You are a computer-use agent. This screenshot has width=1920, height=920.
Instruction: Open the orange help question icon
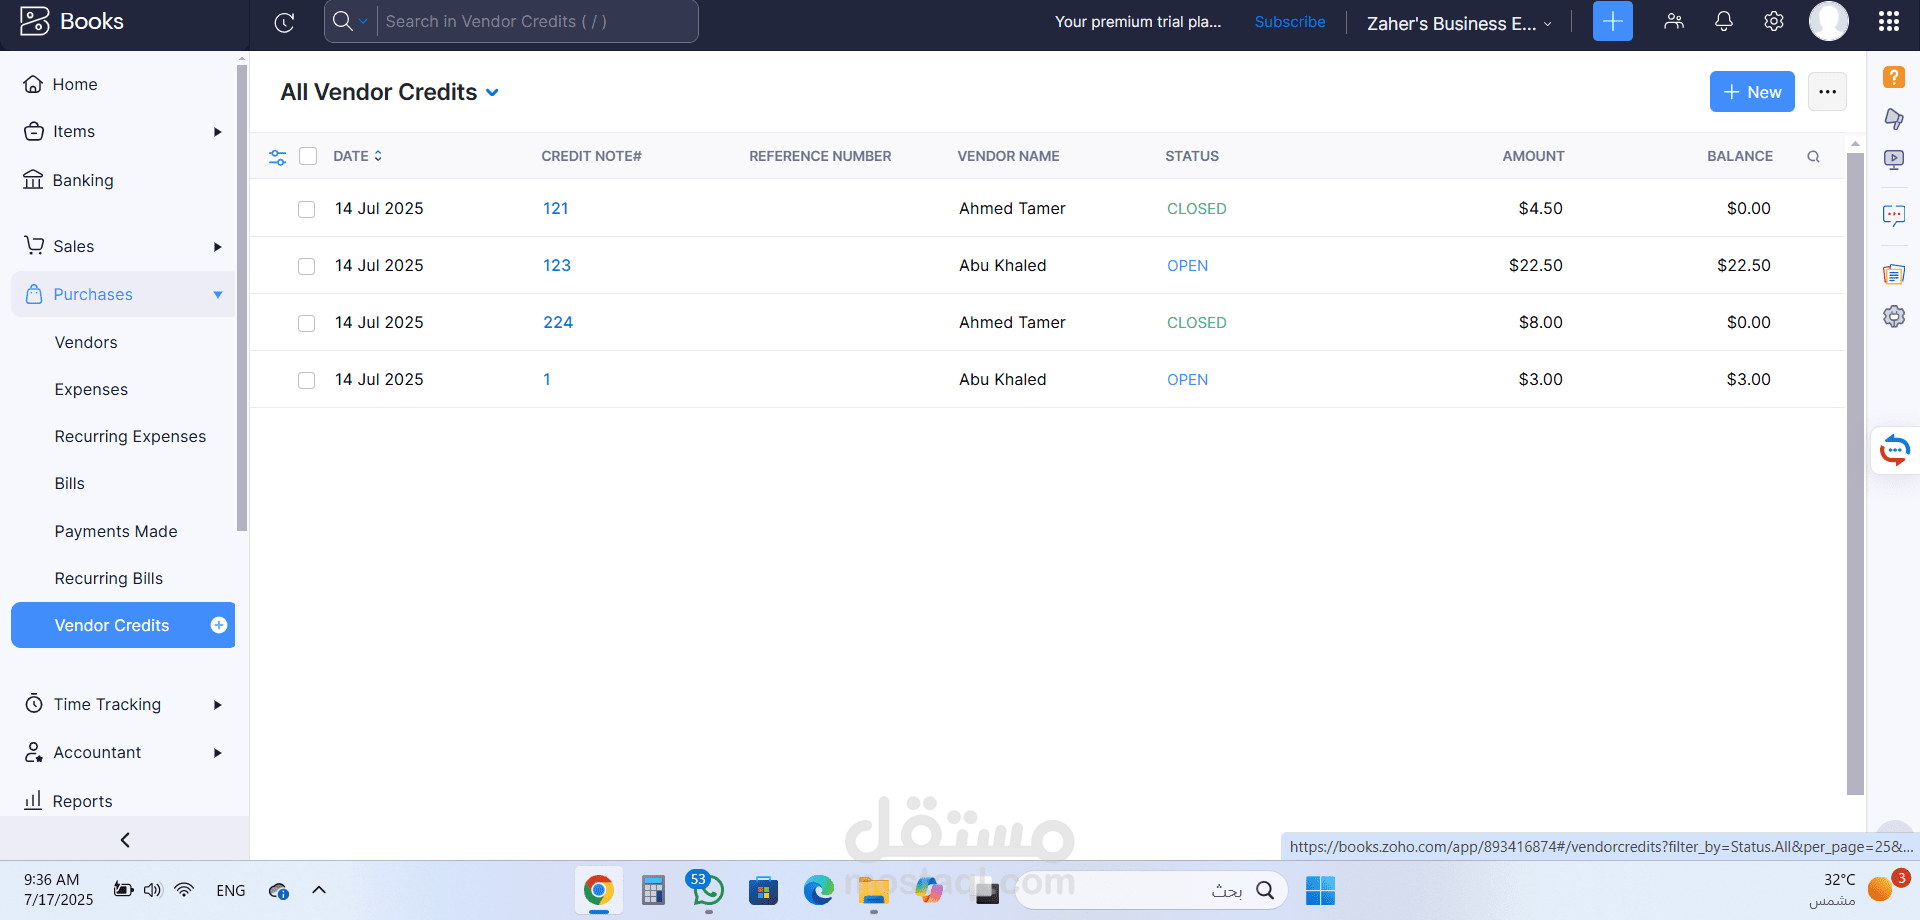pos(1893,77)
